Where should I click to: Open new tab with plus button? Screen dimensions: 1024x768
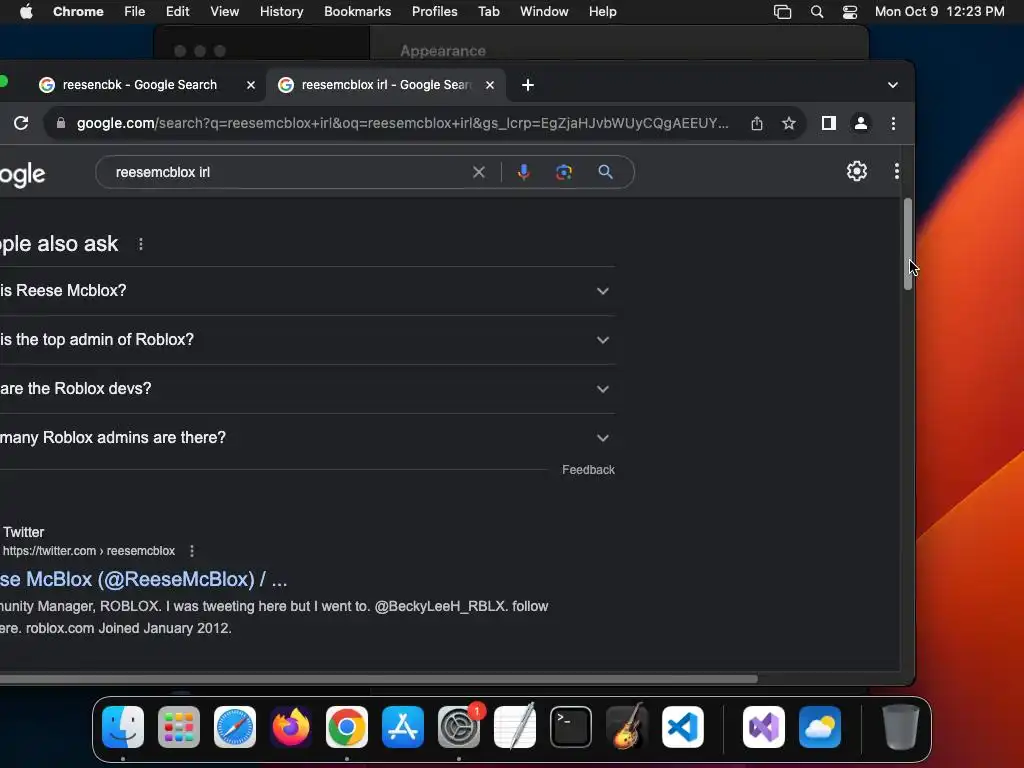point(528,85)
